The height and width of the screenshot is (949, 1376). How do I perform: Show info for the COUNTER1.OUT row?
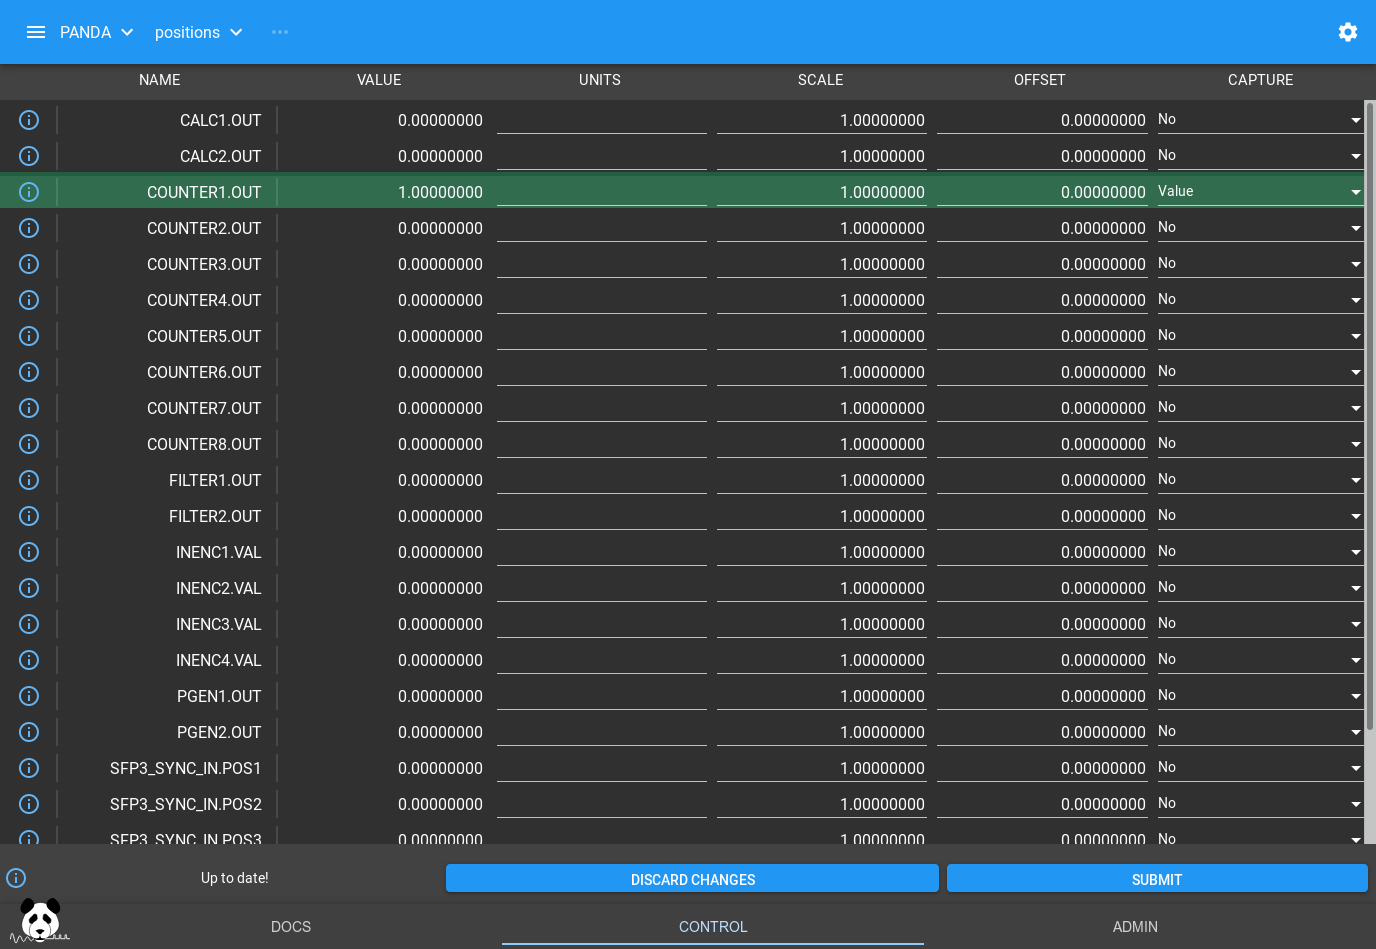tap(29, 192)
